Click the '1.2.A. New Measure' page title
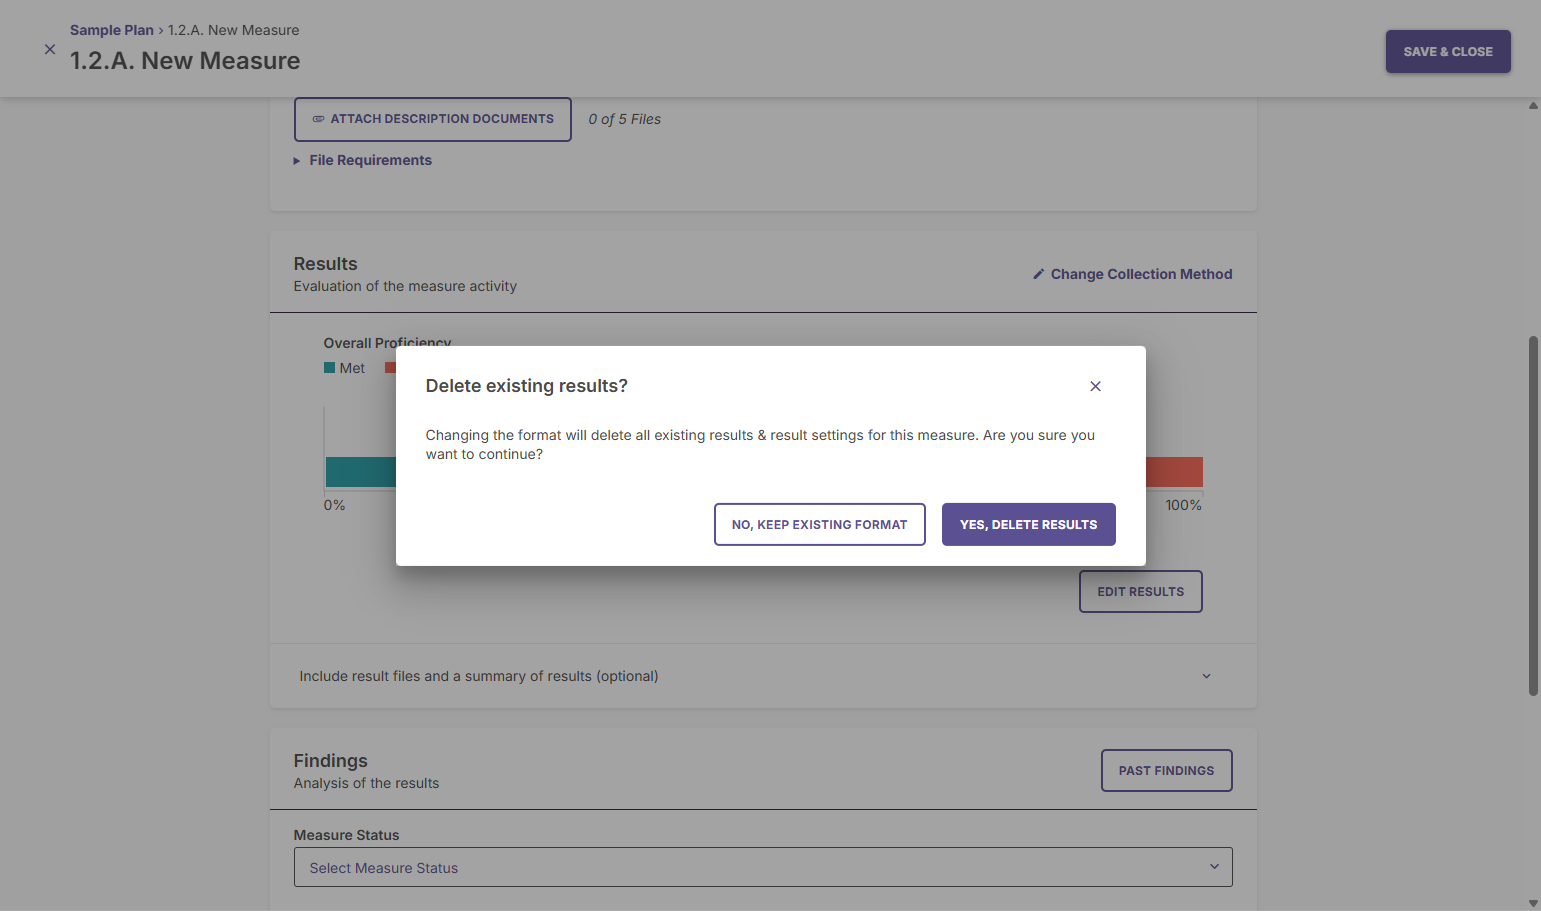The height and width of the screenshot is (911, 1541). pos(185,61)
